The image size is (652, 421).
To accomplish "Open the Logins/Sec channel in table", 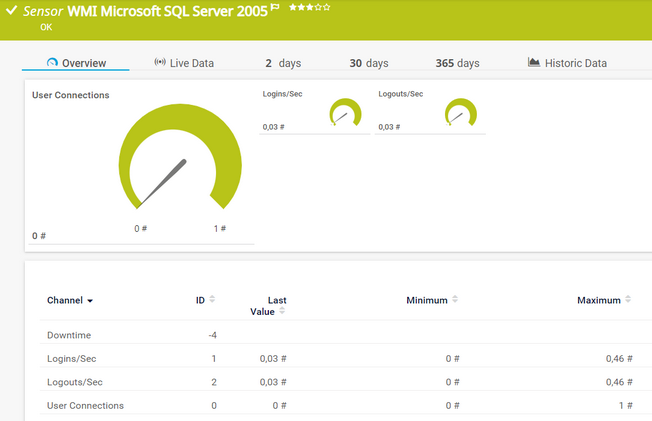I will click(x=71, y=358).
